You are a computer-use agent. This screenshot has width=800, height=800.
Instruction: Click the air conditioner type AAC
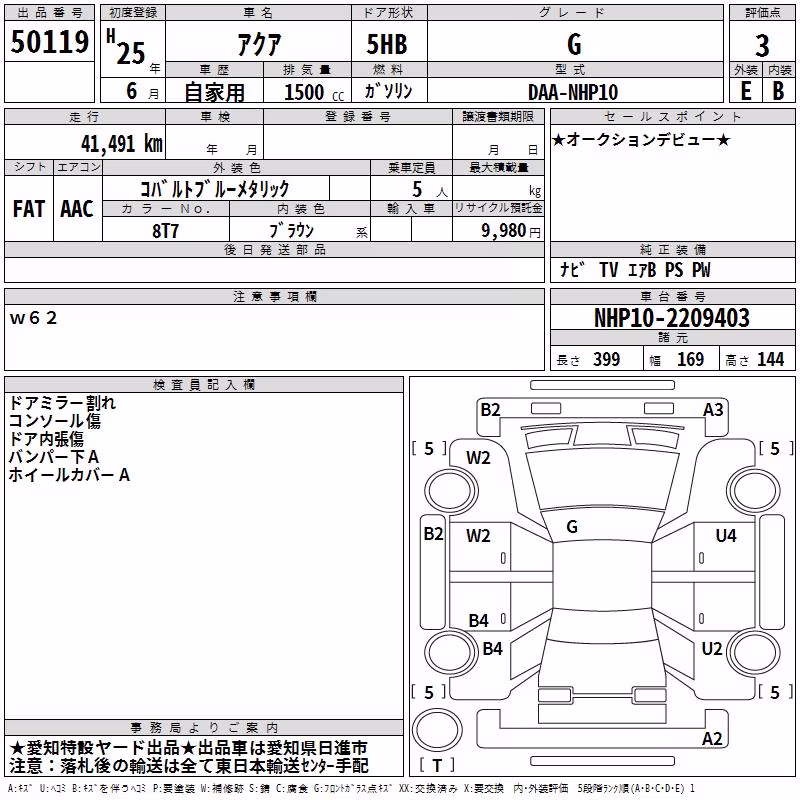(x=77, y=209)
